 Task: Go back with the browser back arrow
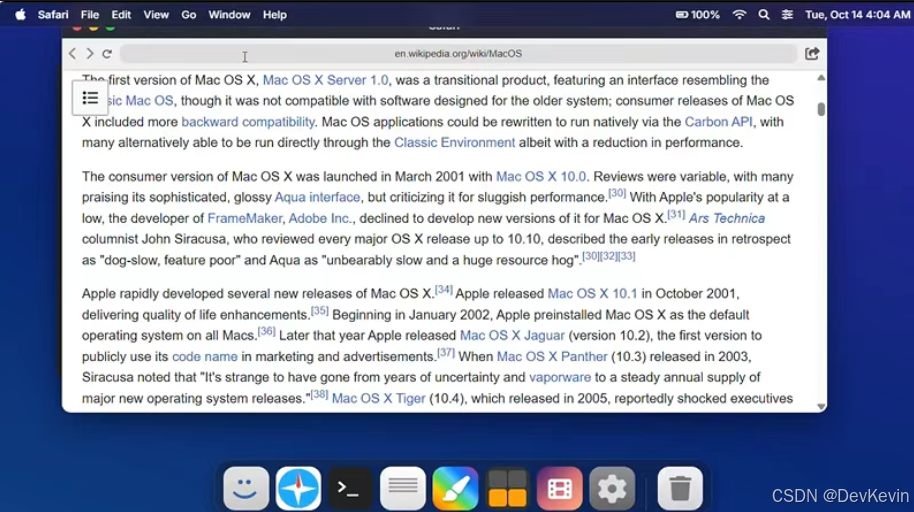(72, 54)
